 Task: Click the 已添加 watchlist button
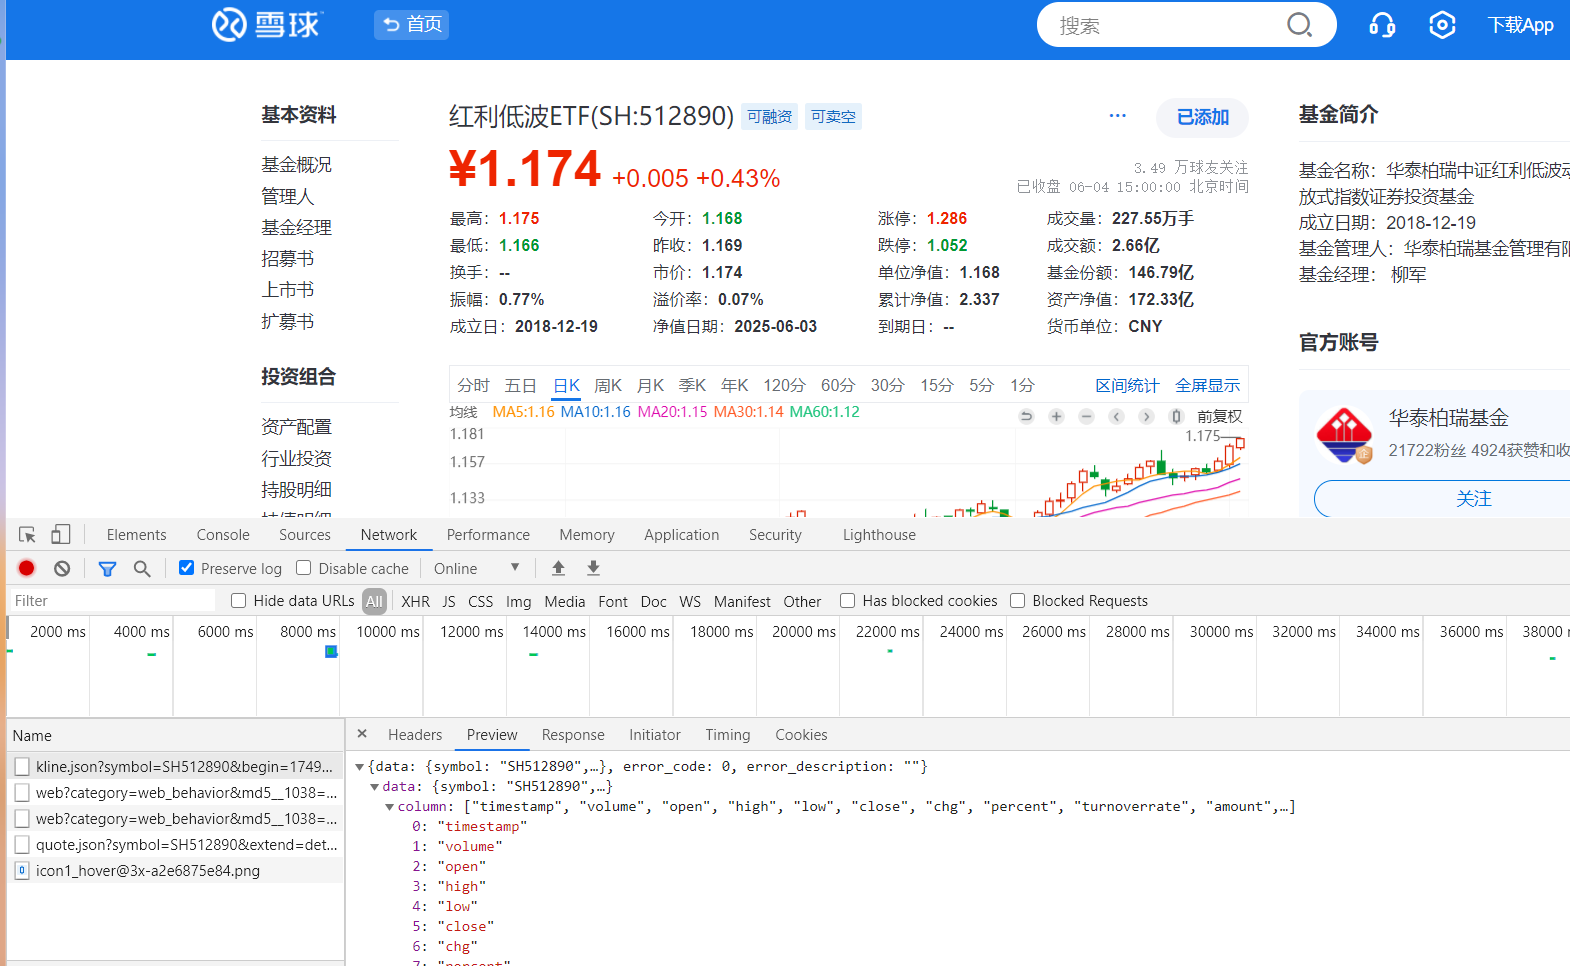click(x=1202, y=117)
